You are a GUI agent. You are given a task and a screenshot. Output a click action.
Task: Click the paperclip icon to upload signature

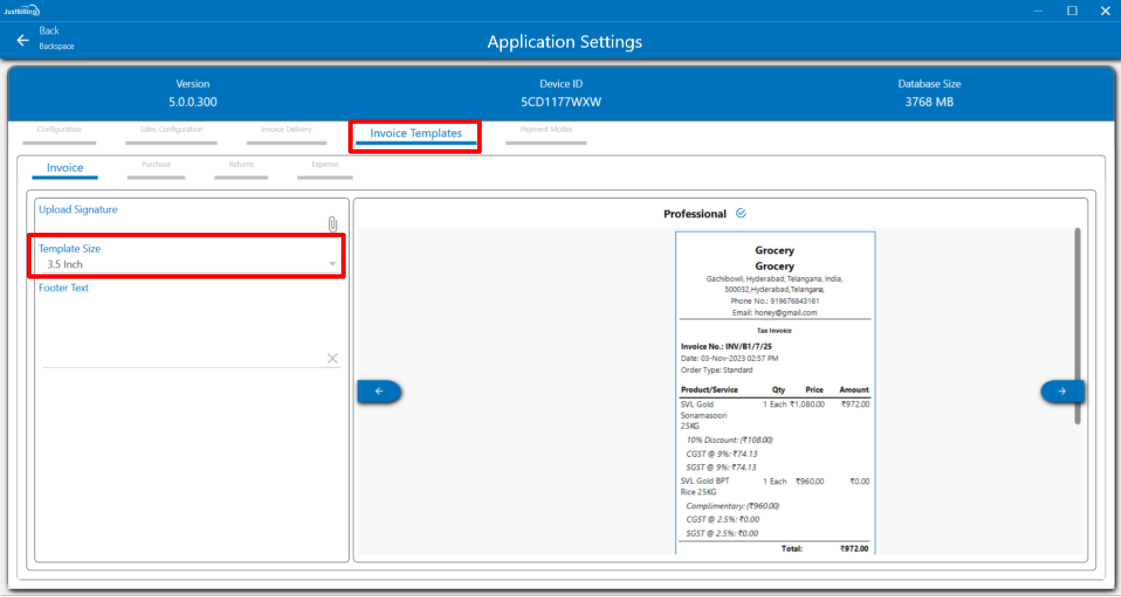click(x=333, y=223)
